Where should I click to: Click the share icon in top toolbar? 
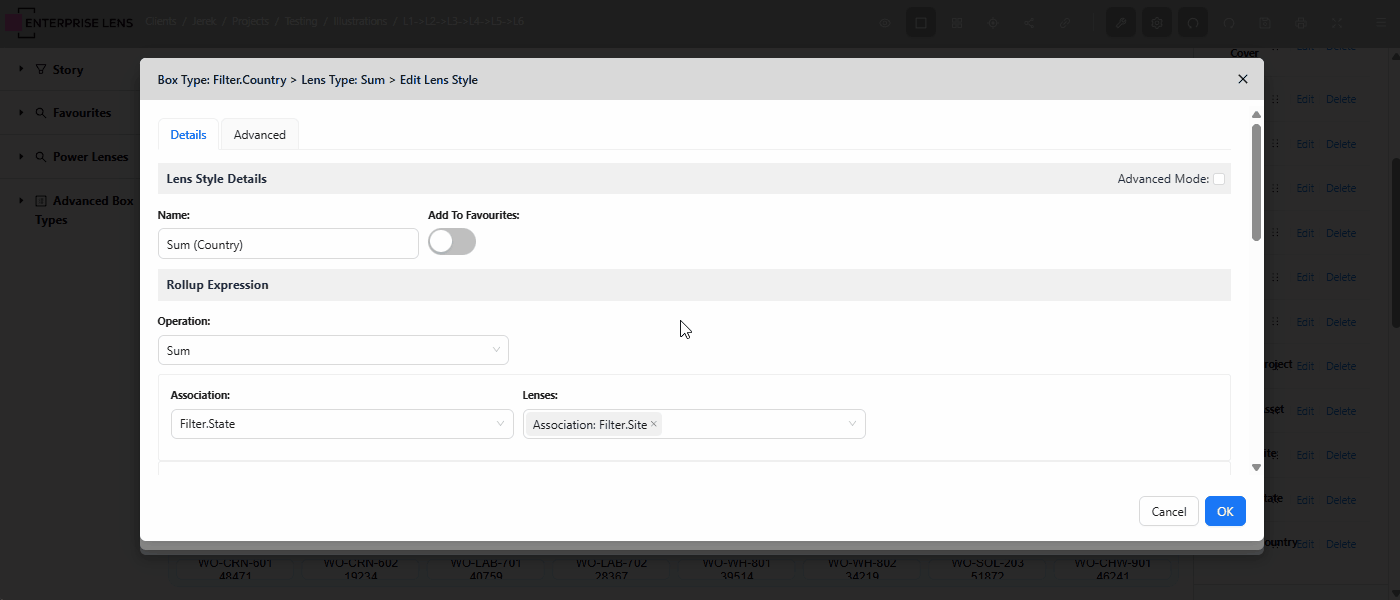coord(1029,23)
